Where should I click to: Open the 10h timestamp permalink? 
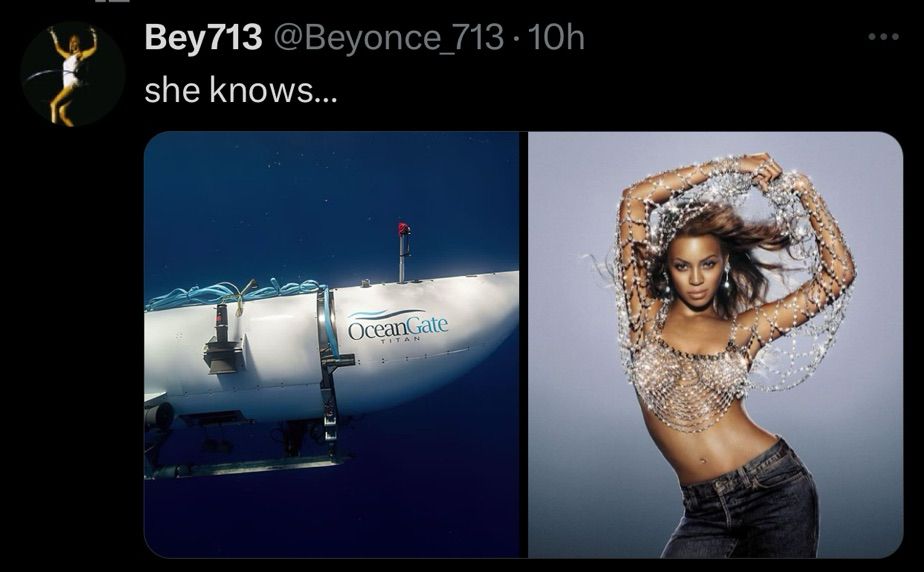pyautogui.click(x=556, y=37)
